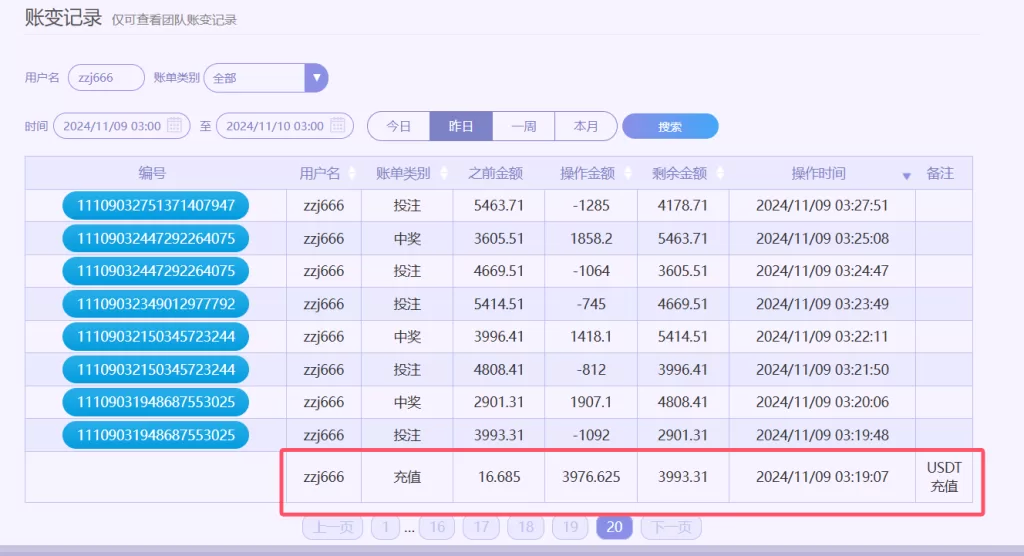
Task: Click the timestamp 2024/11/09 03:19:07
Action: click(822, 477)
